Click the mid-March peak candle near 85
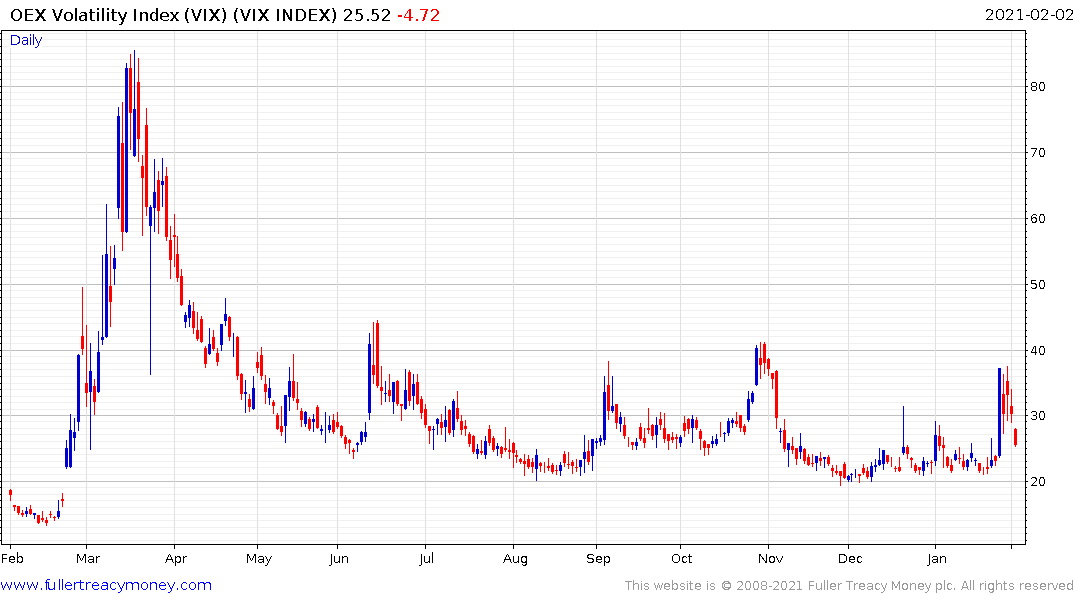The image size is (1075, 600). (134, 103)
